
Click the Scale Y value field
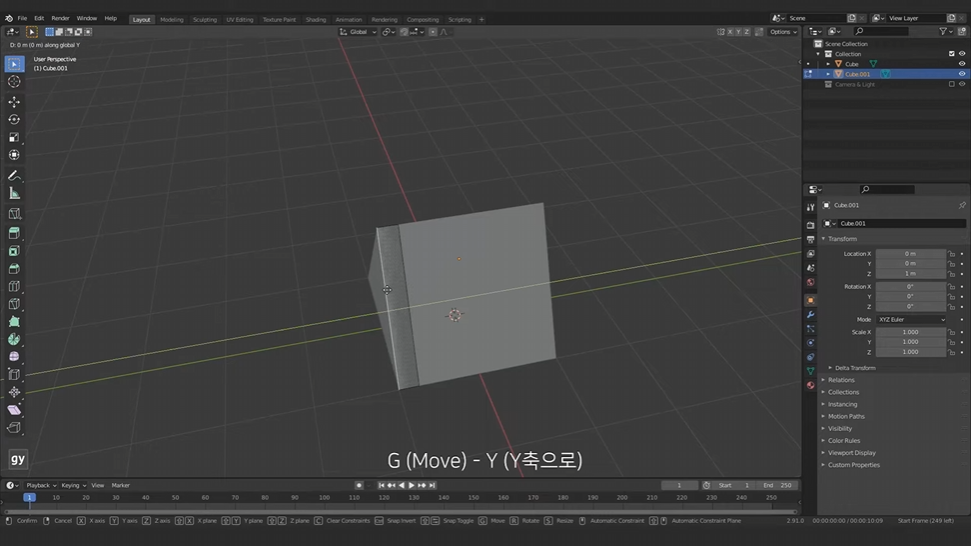coord(910,342)
